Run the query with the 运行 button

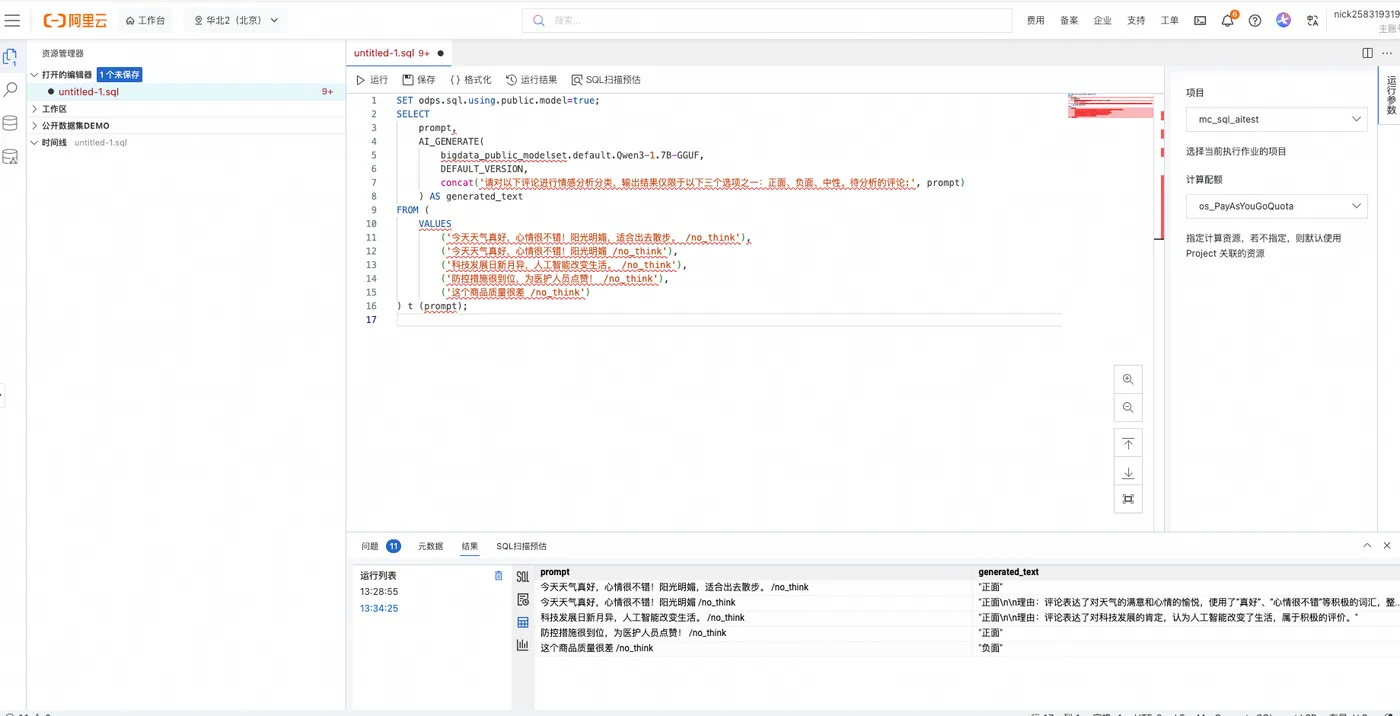pyautogui.click(x=372, y=80)
